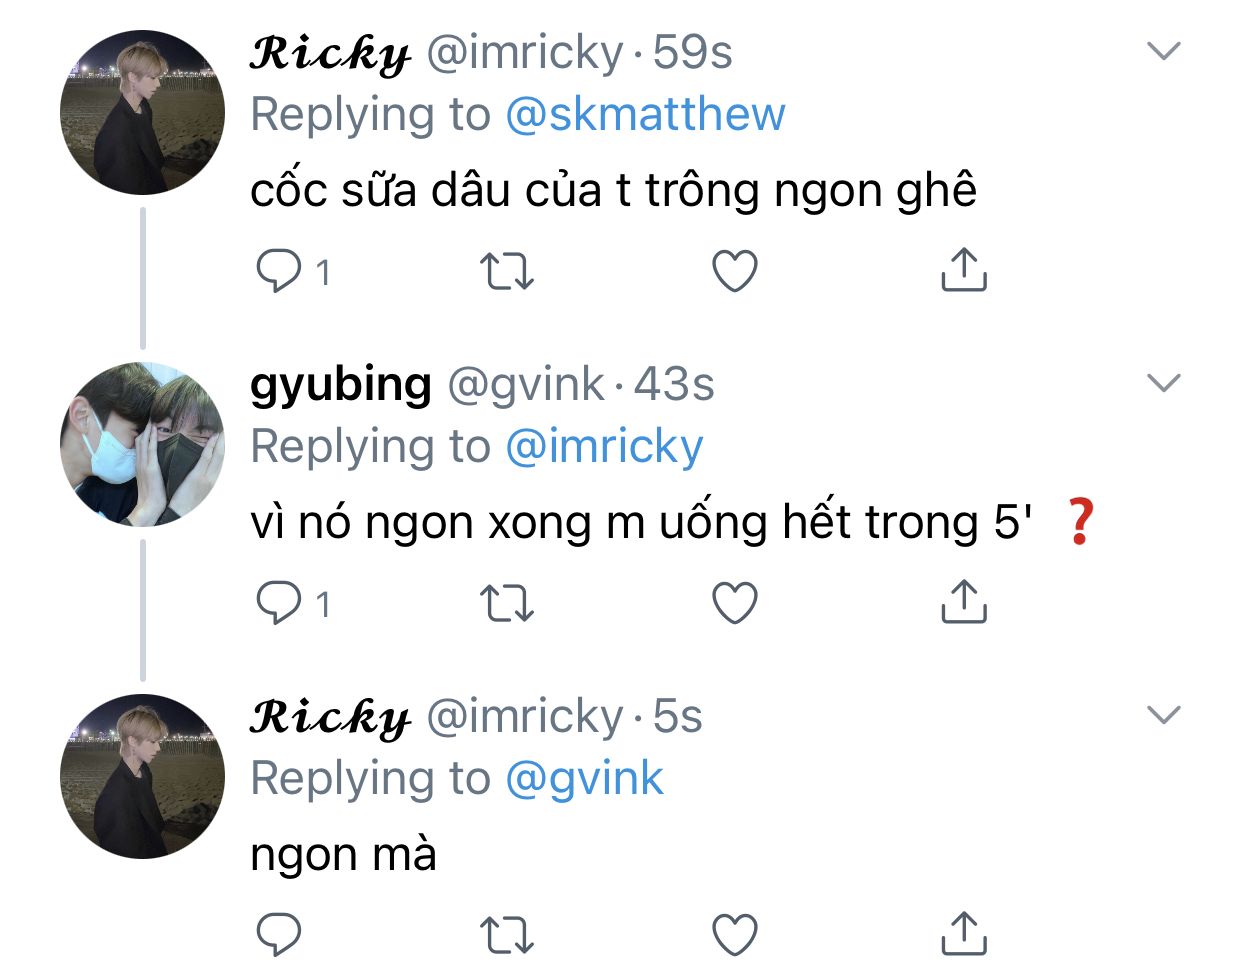Image resolution: width=1242 pixels, height=968 pixels.
Task: Share gyubing's tweet
Action: pyautogui.click(x=964, y=602)
